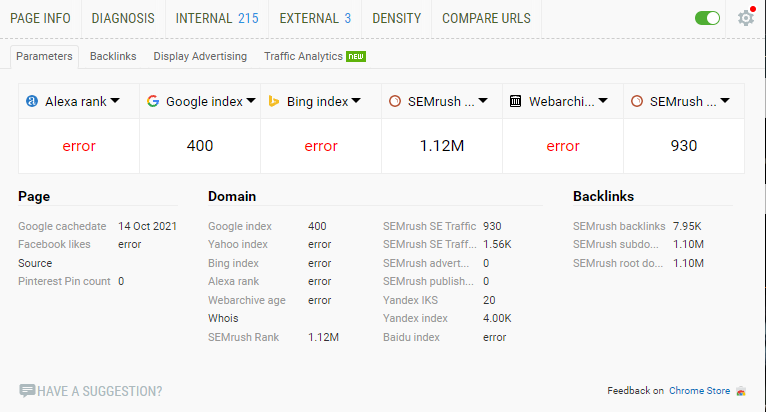
Task: Switch to the DENSITY tab
Action: point(397,19)
